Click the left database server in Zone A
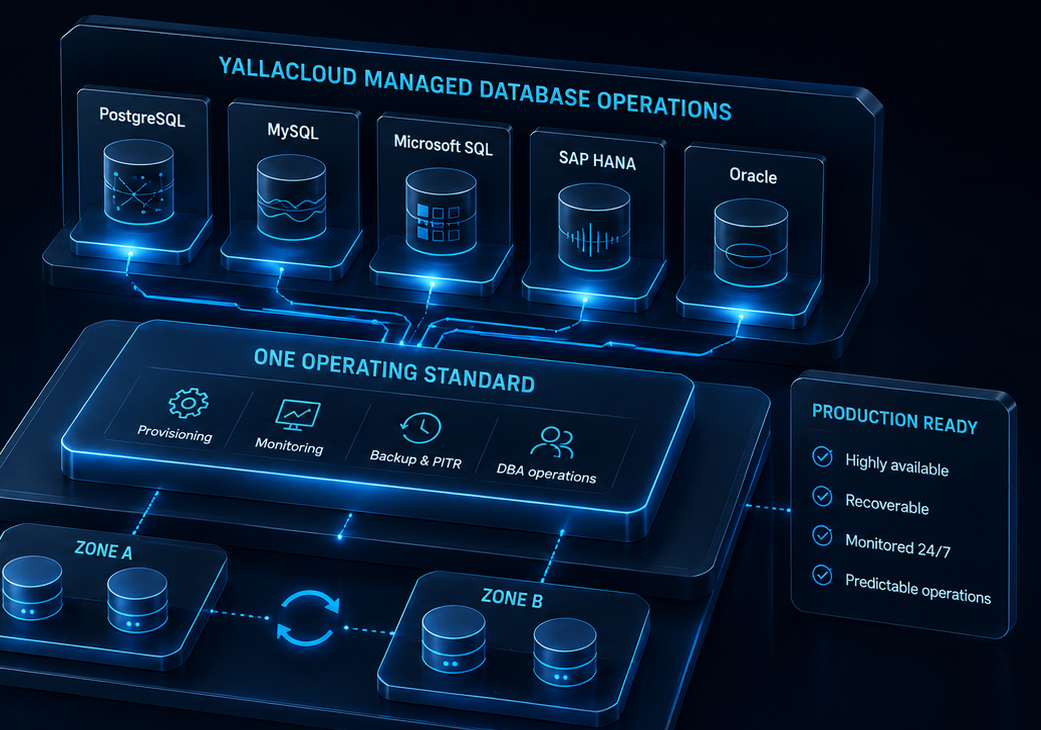This screenshot has height=730, width=1041. coord(32,588)
